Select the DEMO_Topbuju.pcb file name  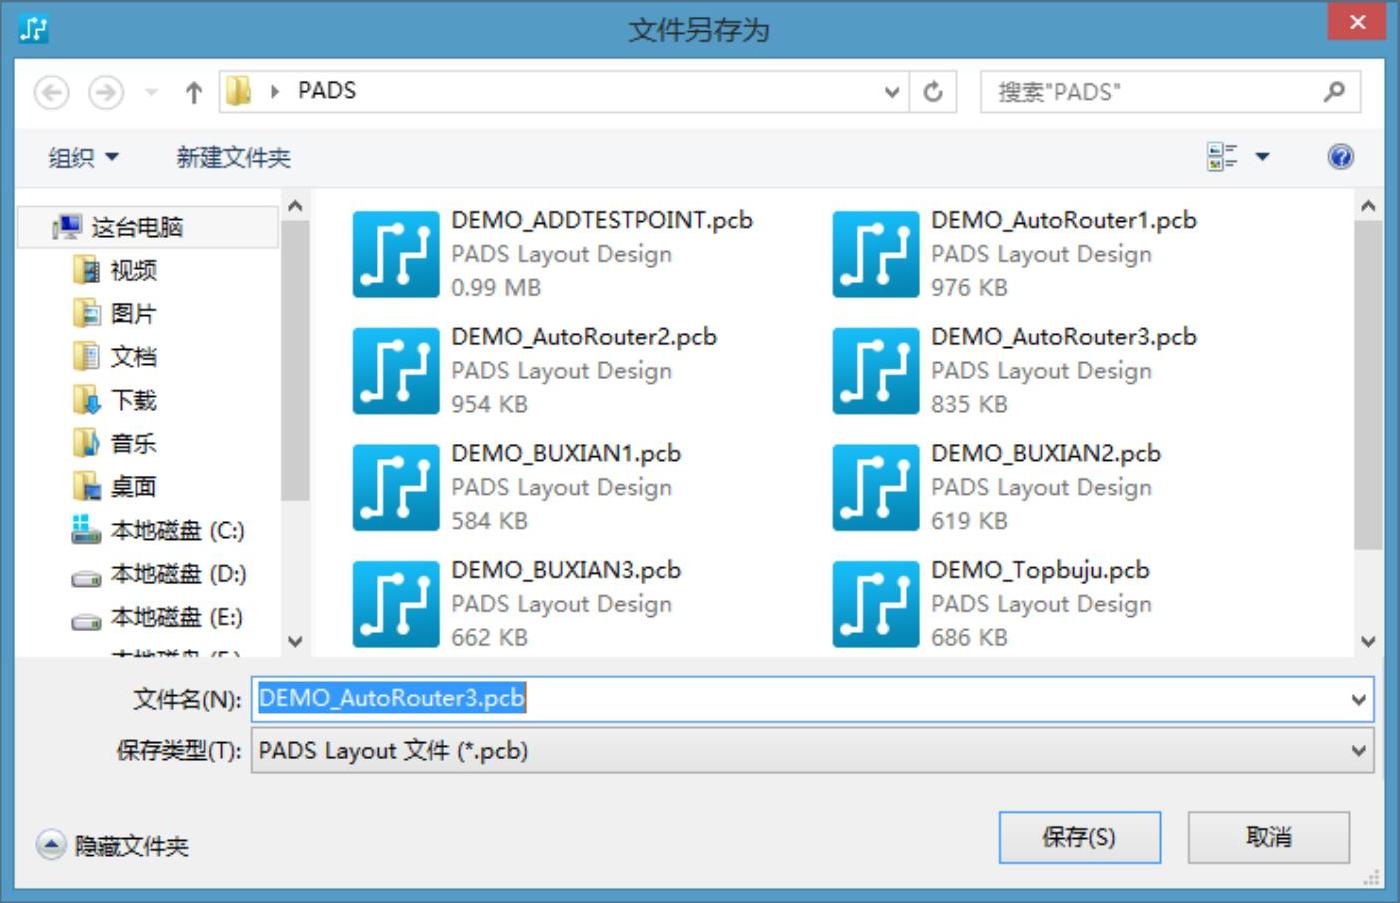coord(1040,570)
